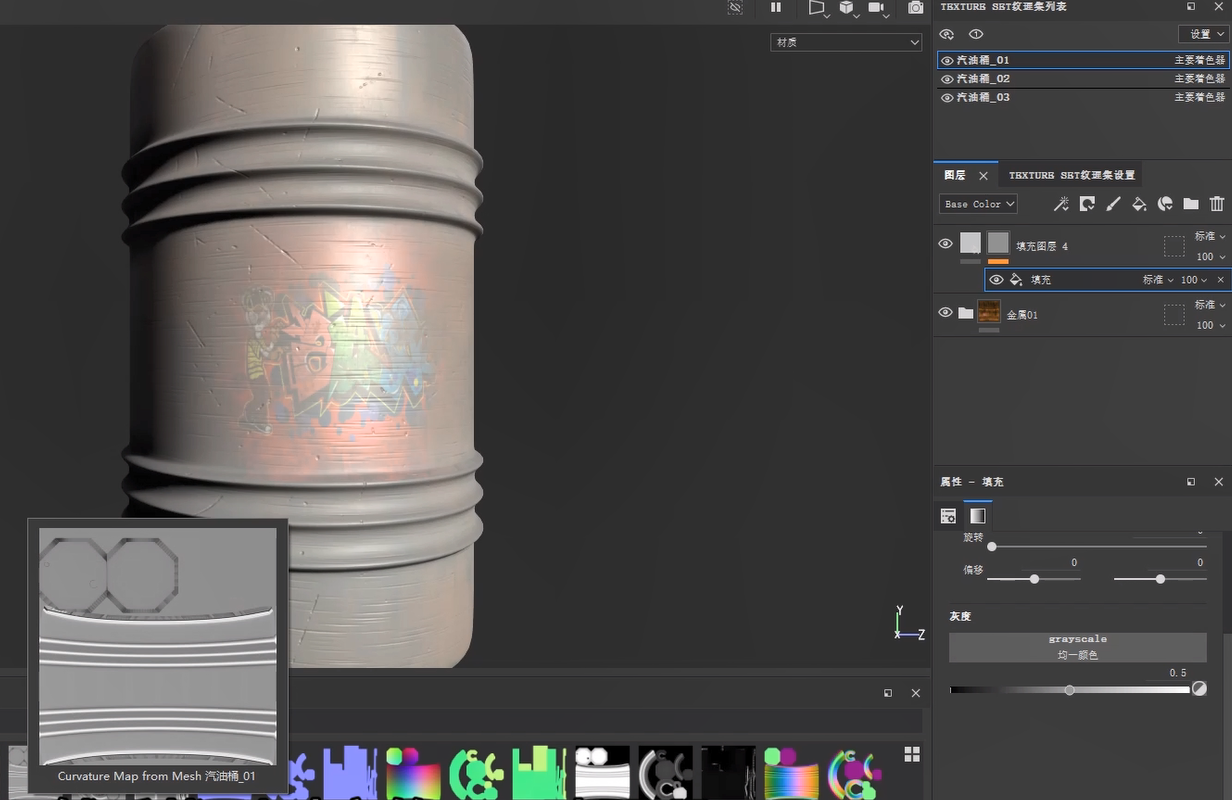1232x800 pixels.
Task: Pause viewport rendering with the pause icon
Action: click(776, 8)
